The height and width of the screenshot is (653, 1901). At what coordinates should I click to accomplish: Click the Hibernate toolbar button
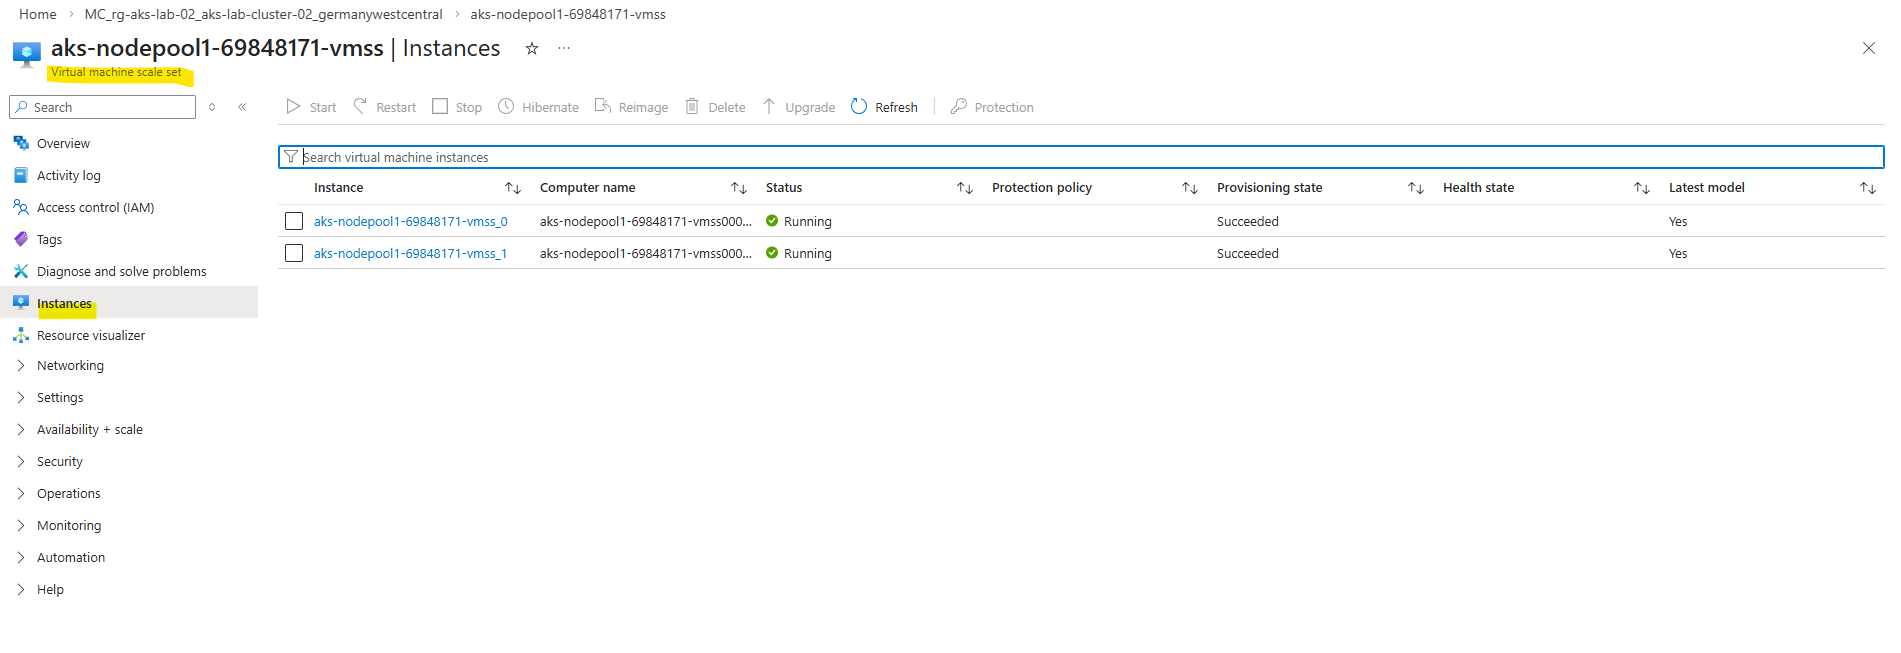pyautogui.click(x=538, y=107)
